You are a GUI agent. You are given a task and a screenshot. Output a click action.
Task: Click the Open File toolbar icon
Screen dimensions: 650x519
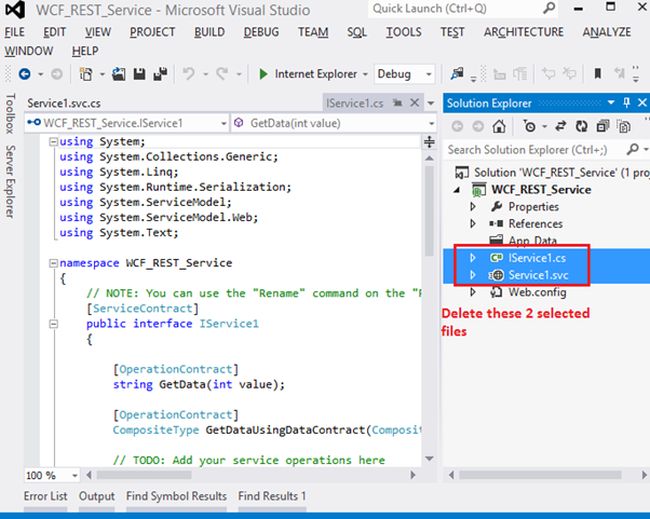119,74
